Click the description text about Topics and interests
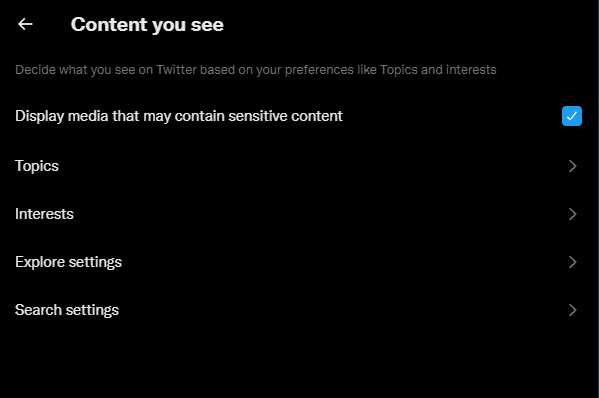The height and width of the screenshot is (398, 599). click(x=256, y=70)
